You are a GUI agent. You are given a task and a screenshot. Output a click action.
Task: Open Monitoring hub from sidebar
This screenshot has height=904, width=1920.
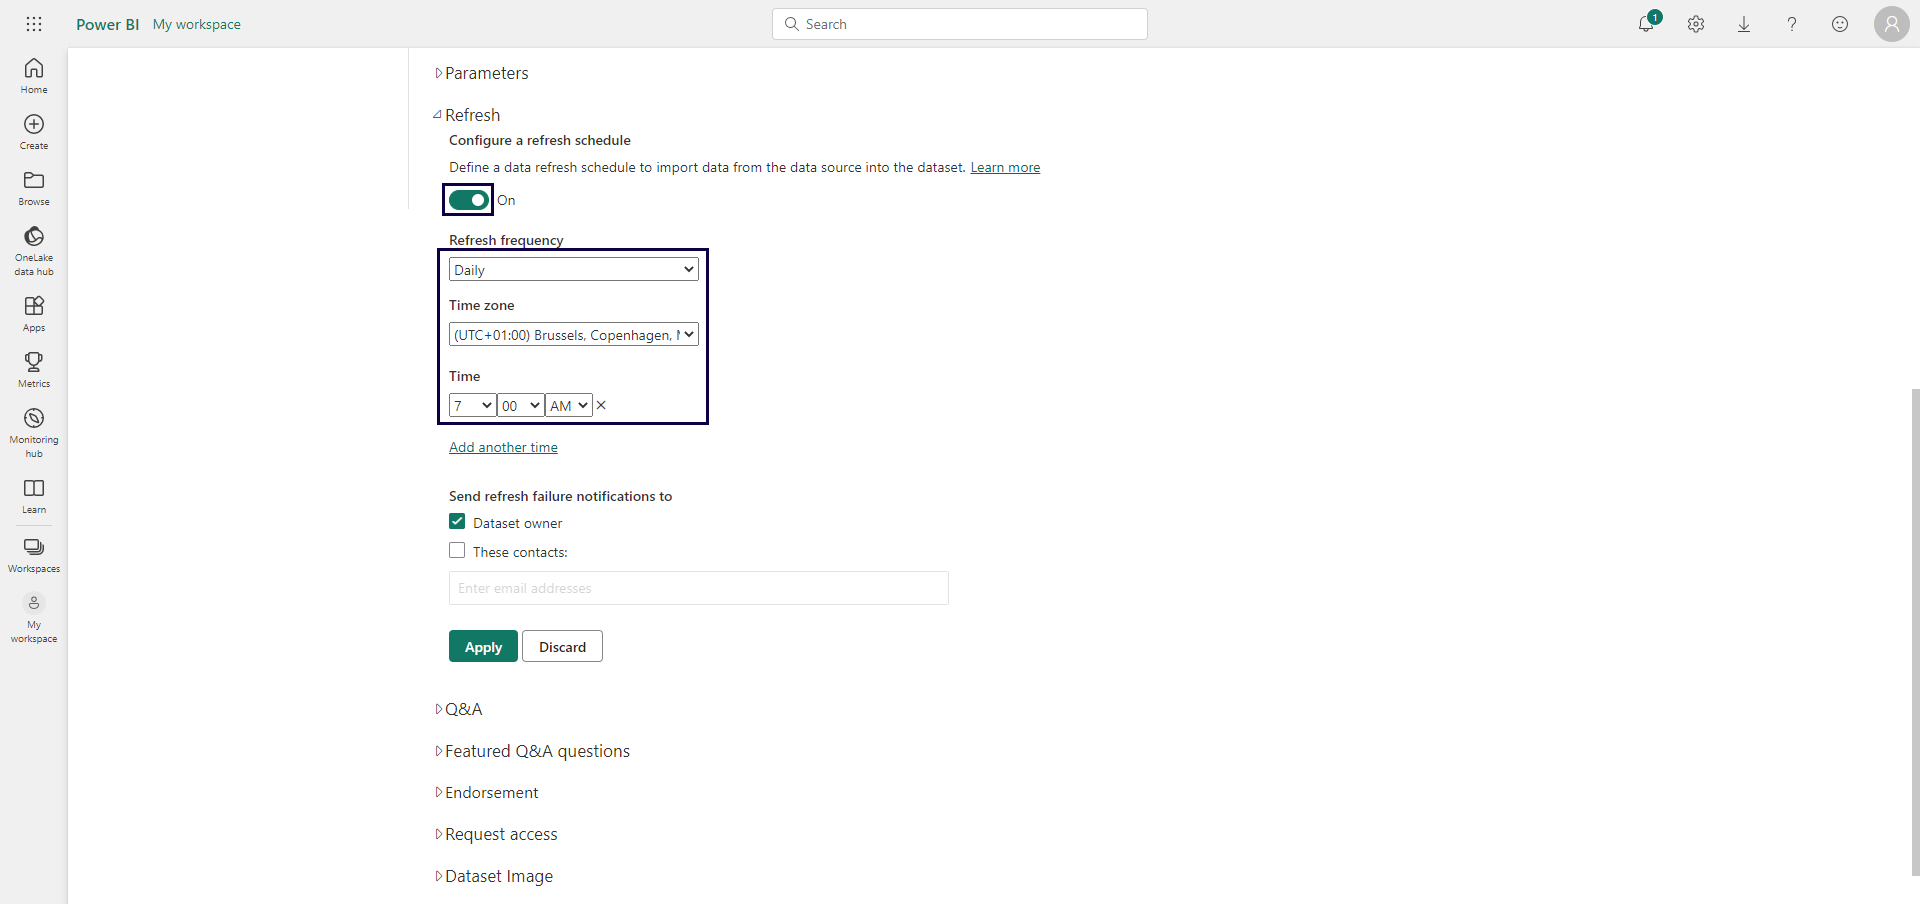click(34, 432)
